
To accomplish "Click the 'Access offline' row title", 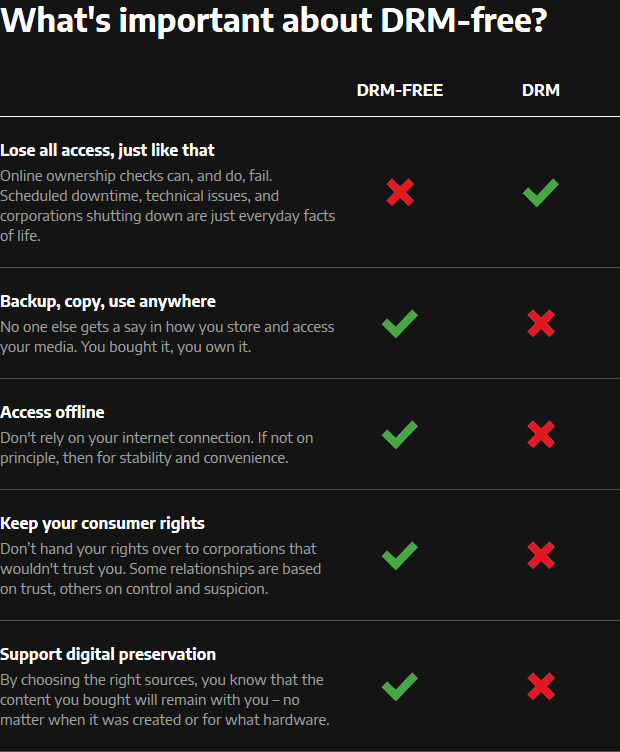I will (x=52, y=412).
